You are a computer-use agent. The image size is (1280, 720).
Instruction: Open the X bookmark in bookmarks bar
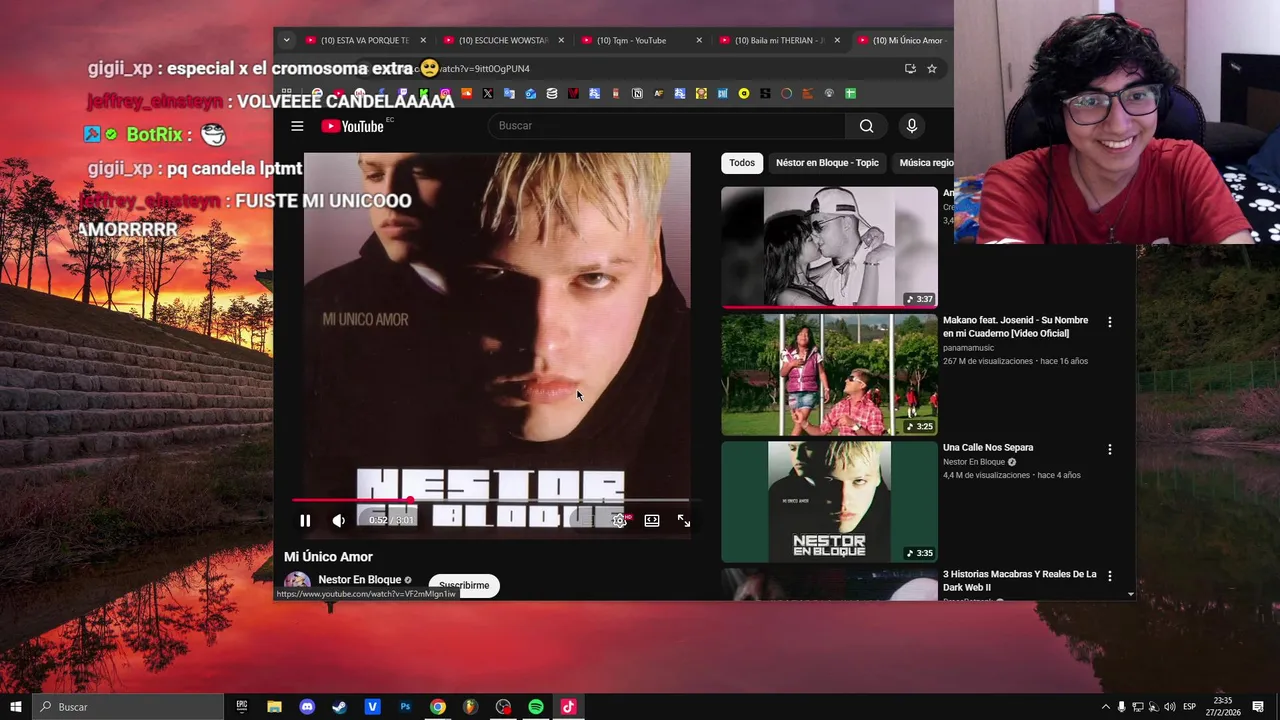click(x=487, y=93)
